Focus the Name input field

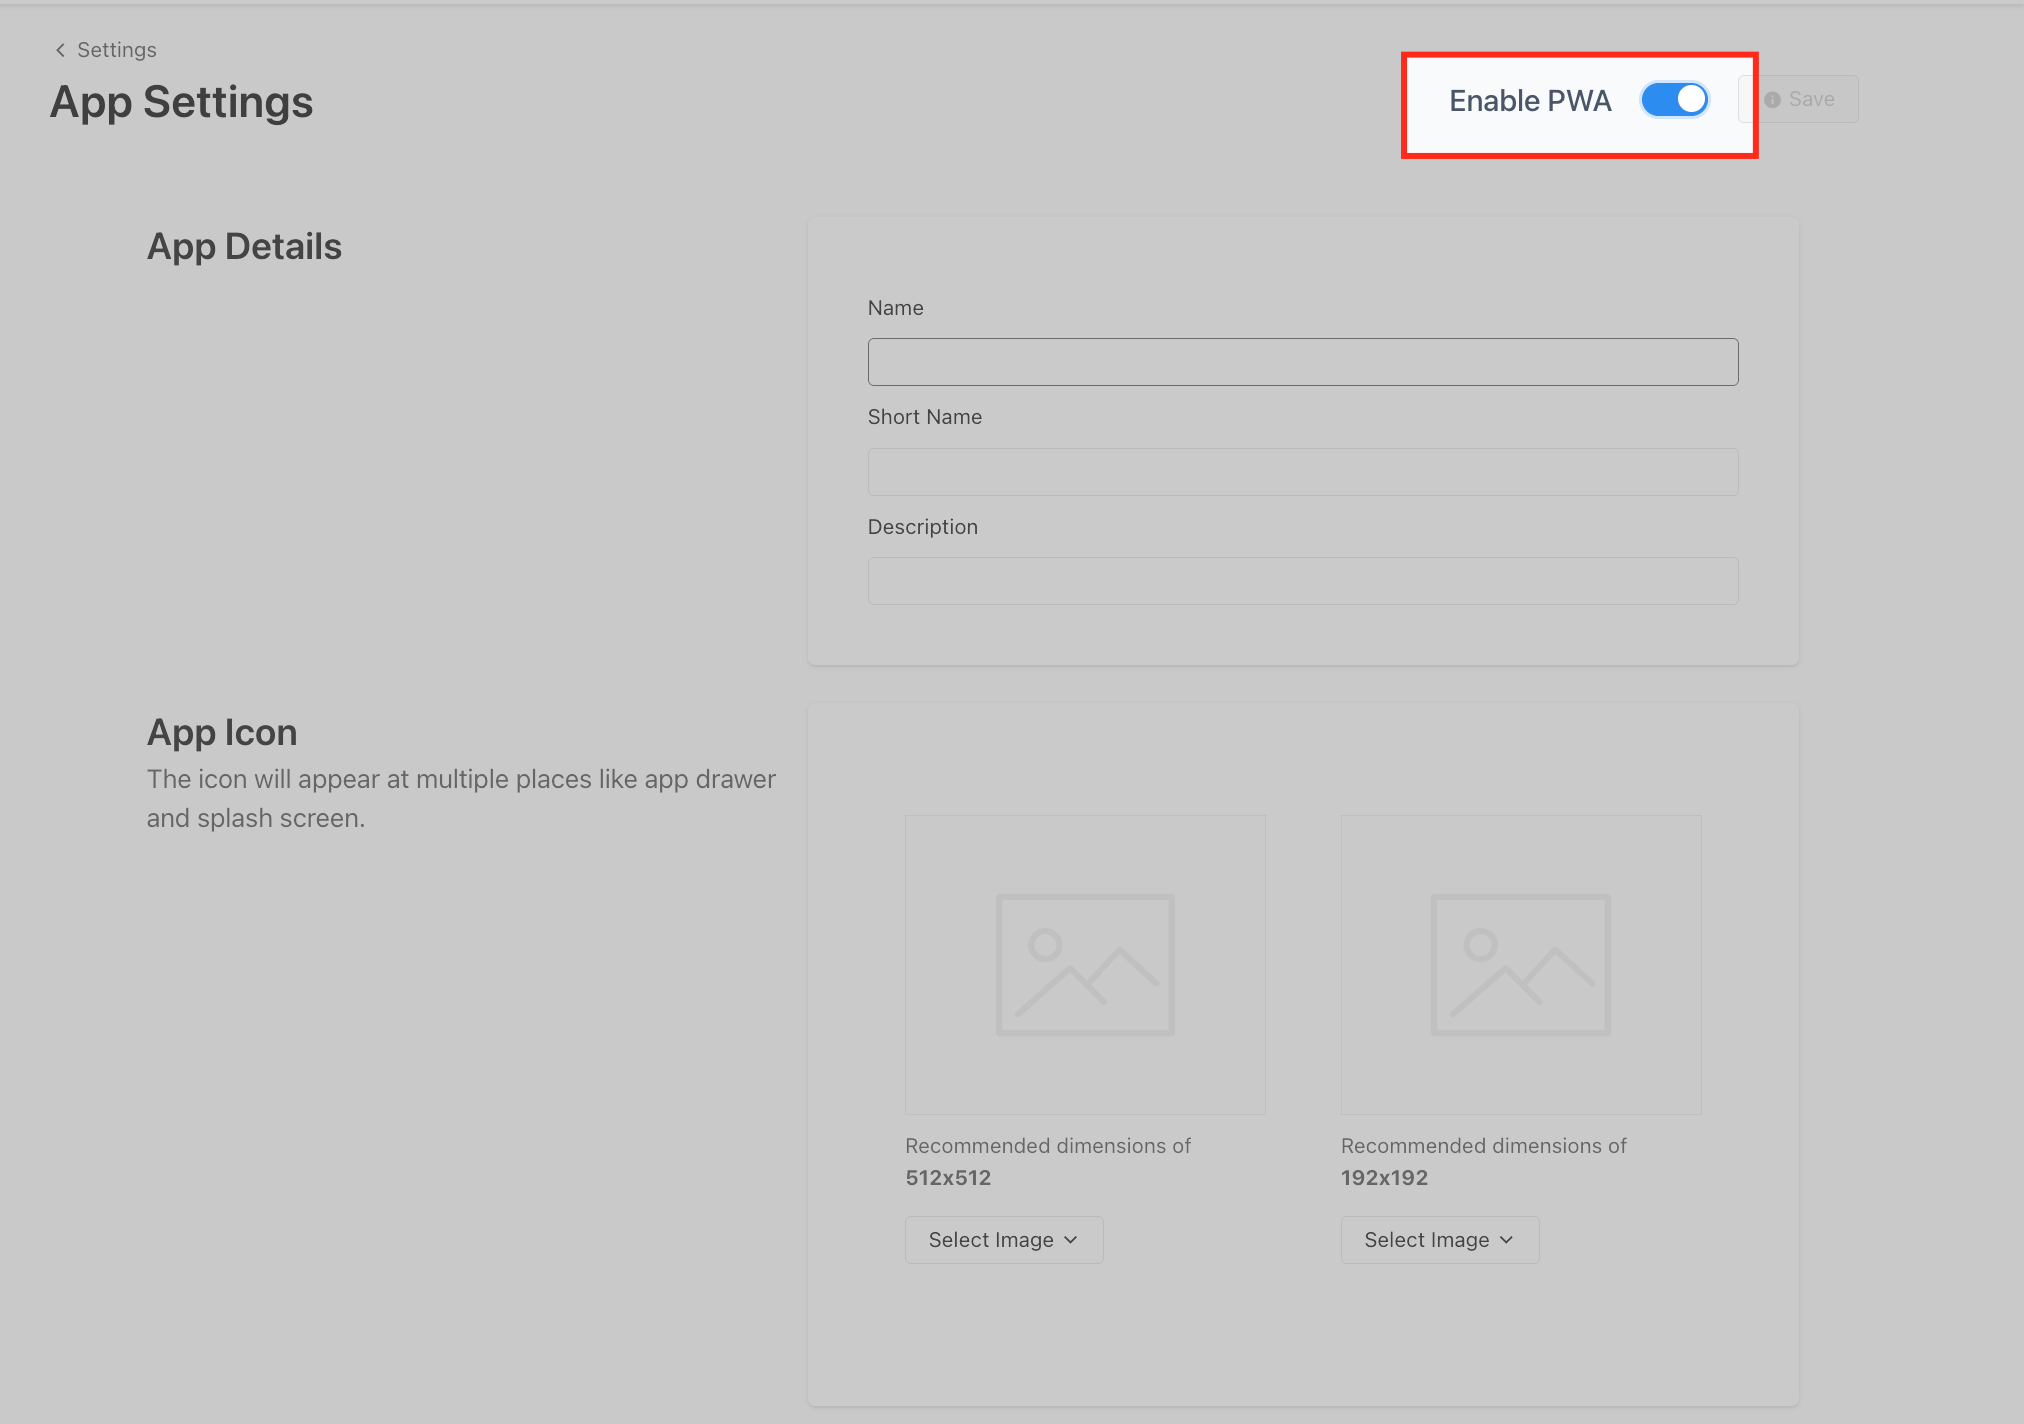tap(1302, 362)
